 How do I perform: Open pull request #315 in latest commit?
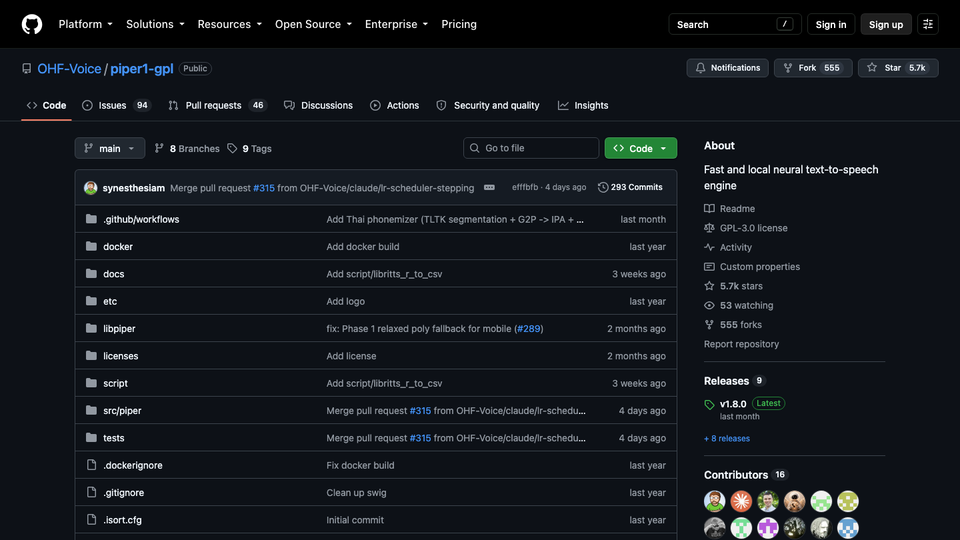click(x=264, y=188)
